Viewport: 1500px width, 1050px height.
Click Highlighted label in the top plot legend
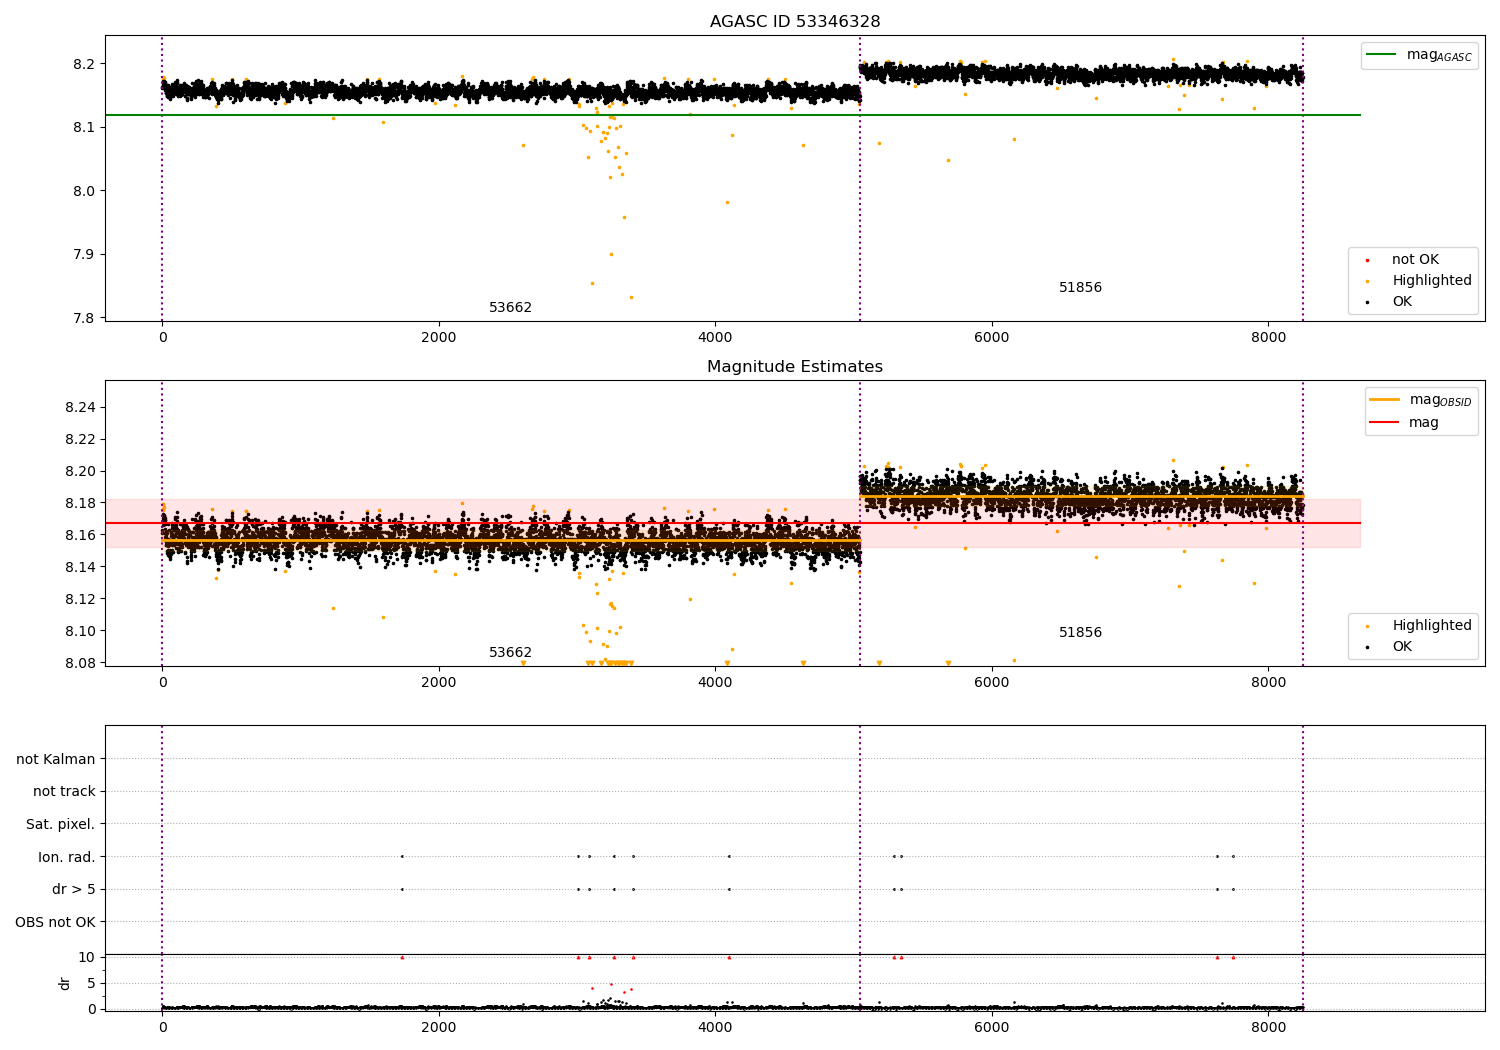(x=1432, y=281)
